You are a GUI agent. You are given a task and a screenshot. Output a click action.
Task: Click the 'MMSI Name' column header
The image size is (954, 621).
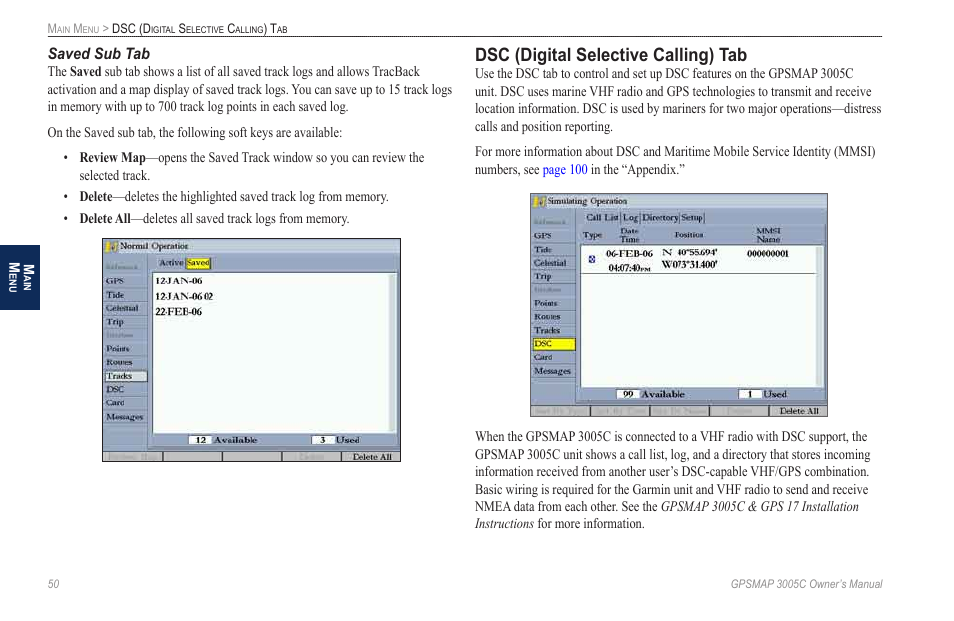(x=768, y=235)
